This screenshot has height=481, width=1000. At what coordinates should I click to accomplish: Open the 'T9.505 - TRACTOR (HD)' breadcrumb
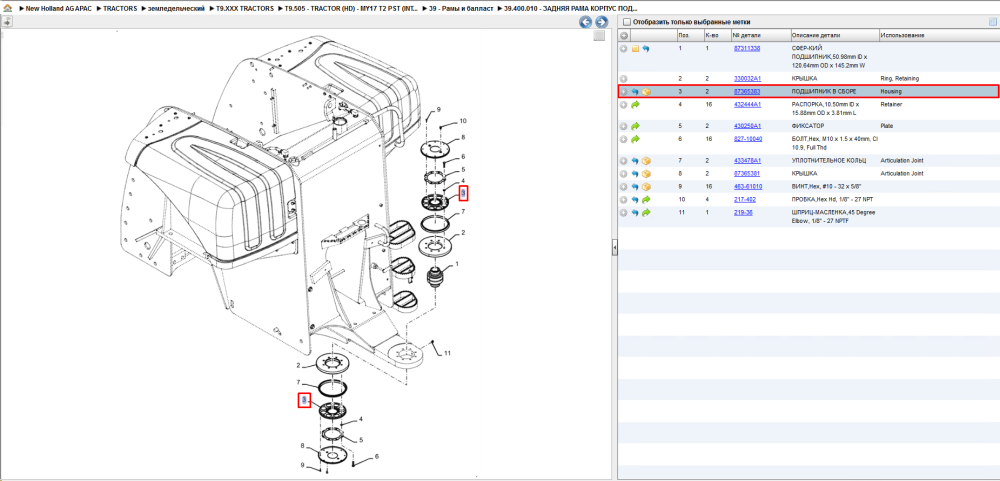pos(352,8)
